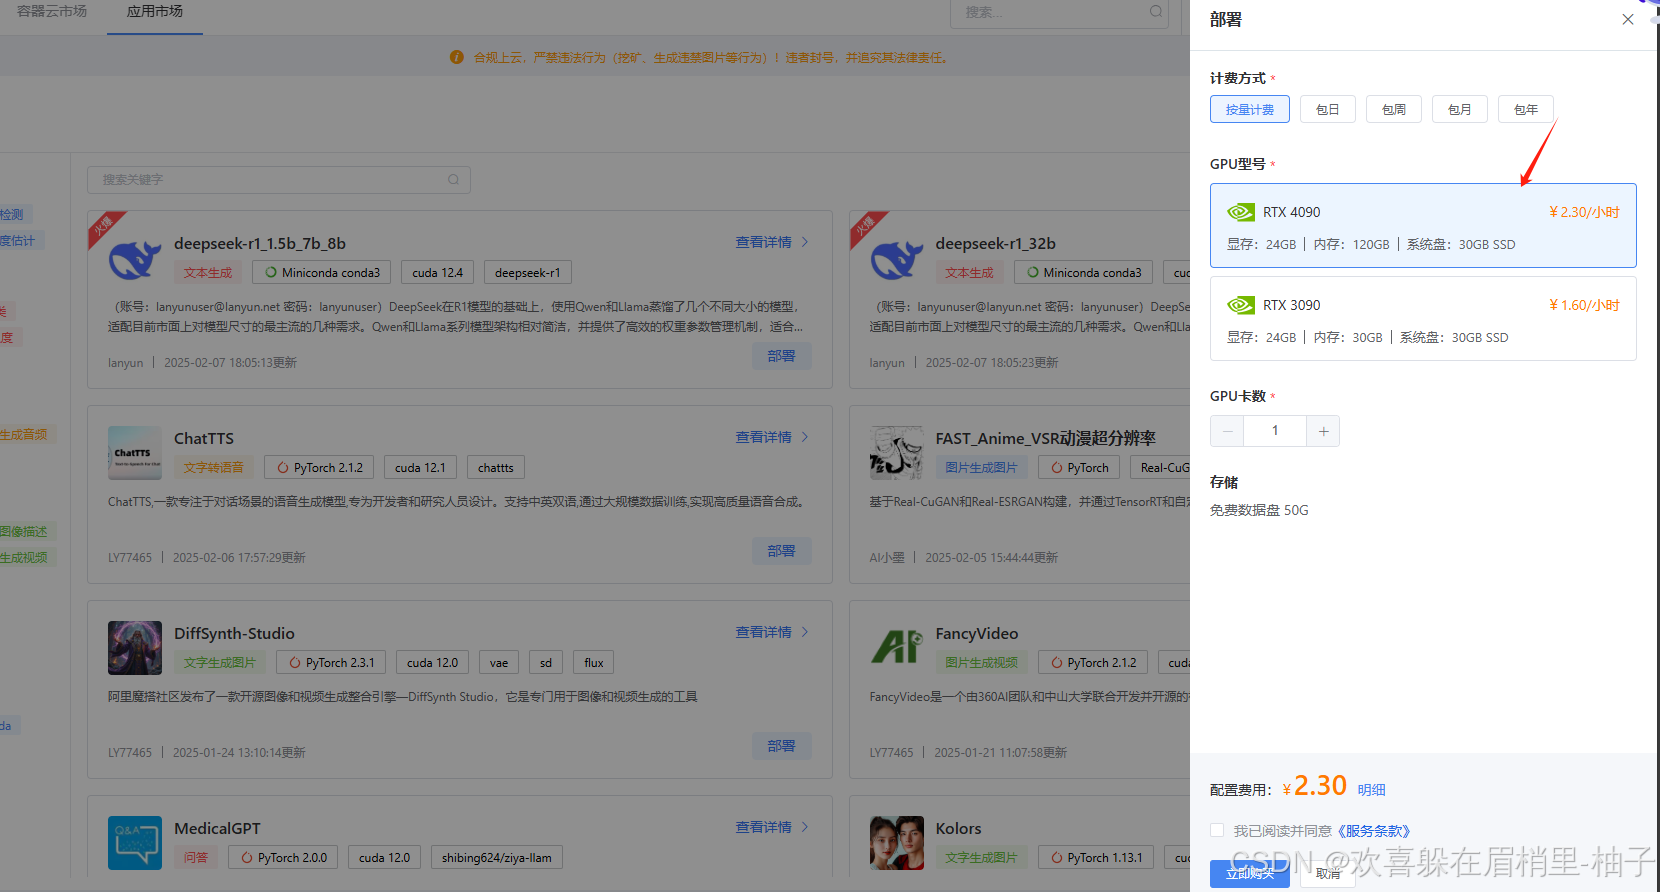Click the MedicalGPT Q&A icon
Screen dimensions: 1660x892
point(134,843)
